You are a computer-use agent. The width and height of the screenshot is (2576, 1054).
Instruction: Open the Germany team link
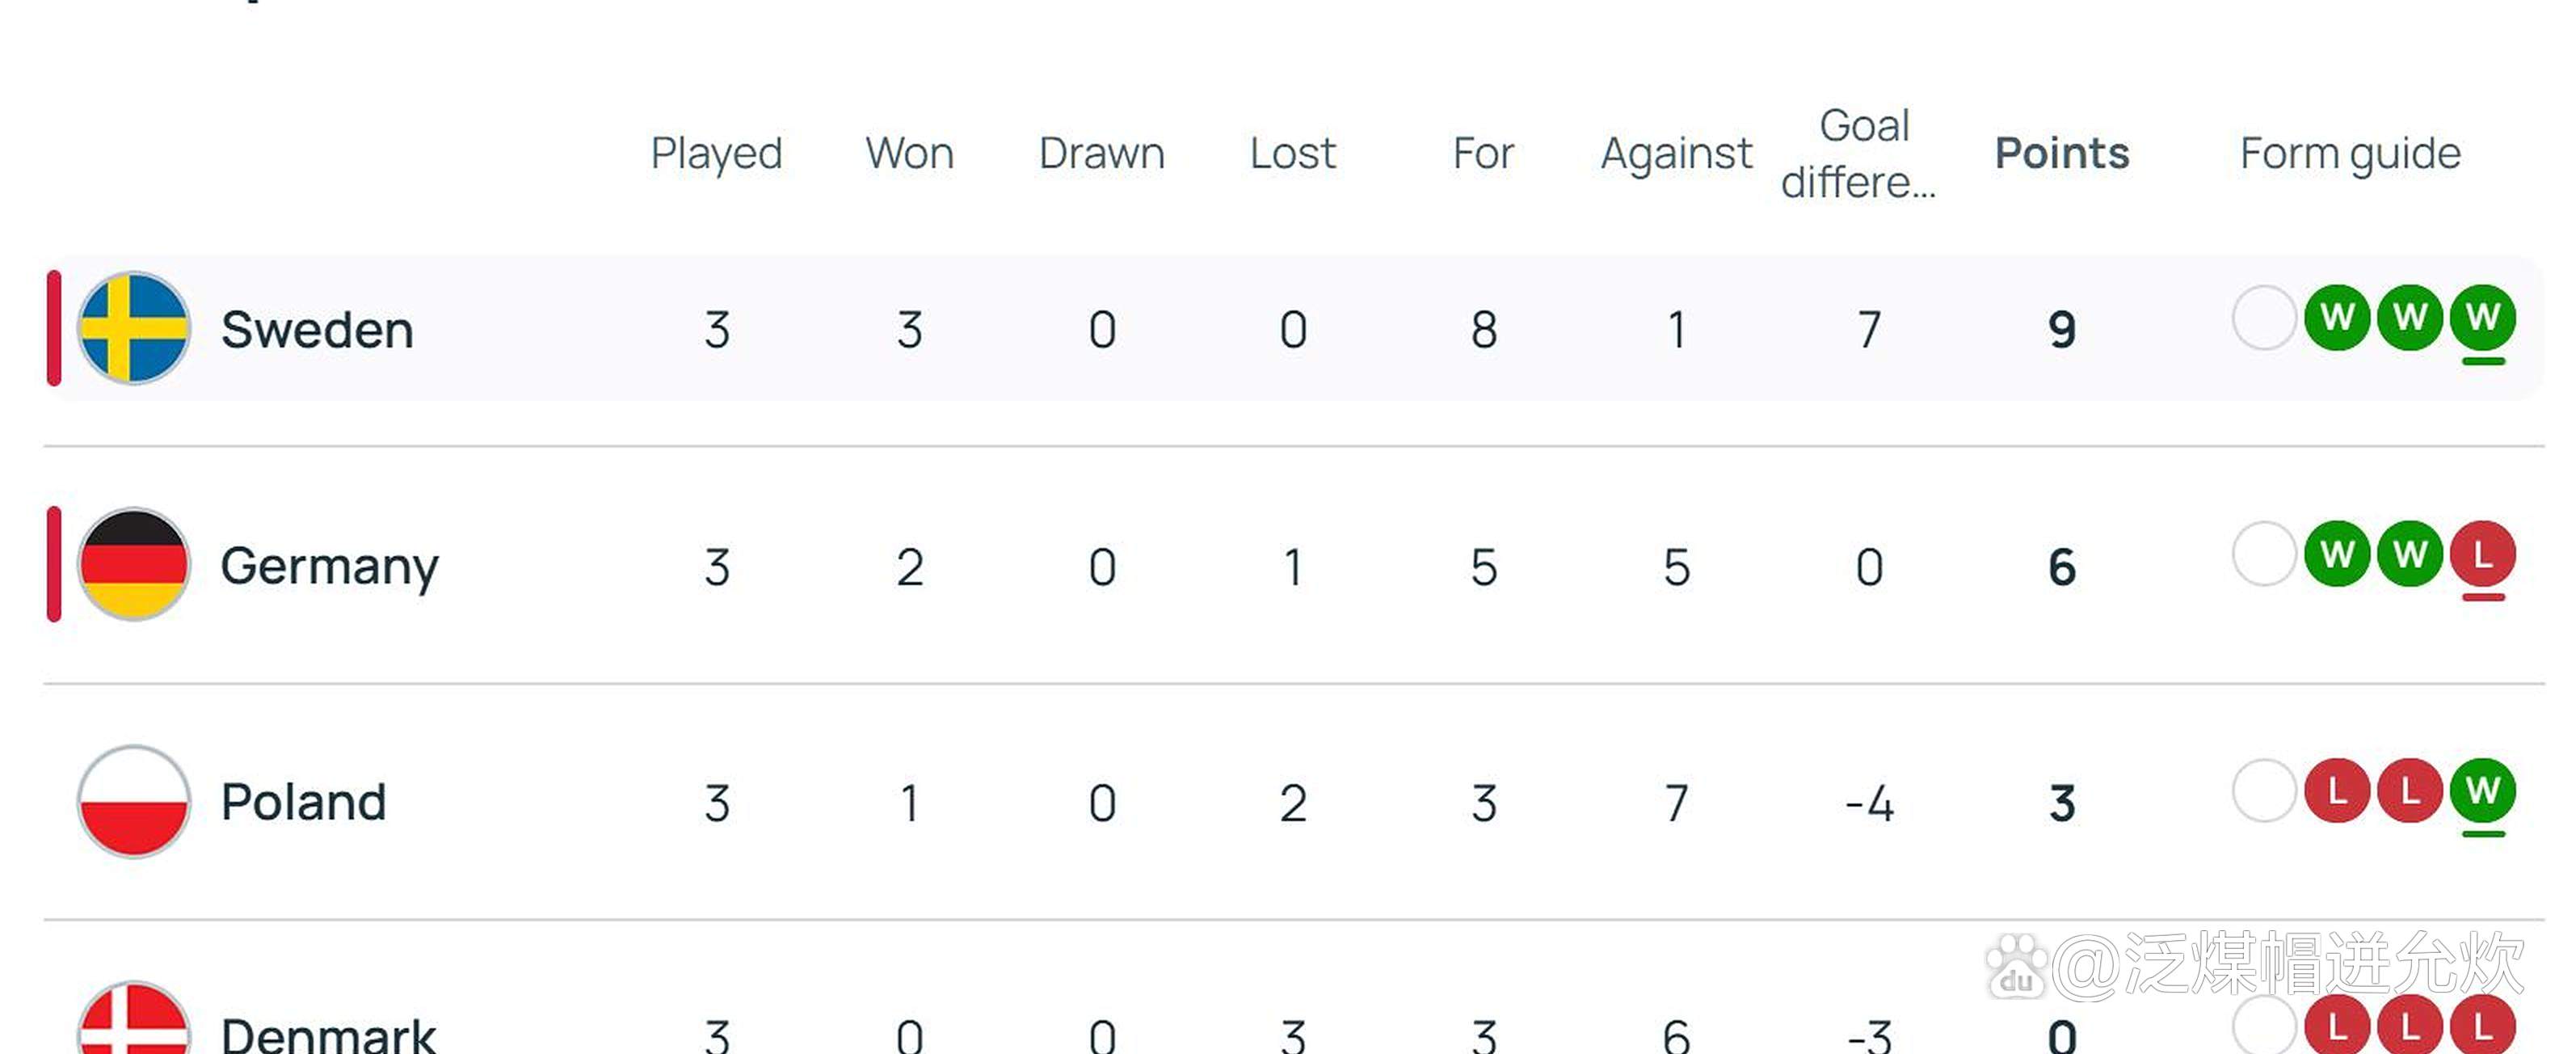tap(329, 566)
